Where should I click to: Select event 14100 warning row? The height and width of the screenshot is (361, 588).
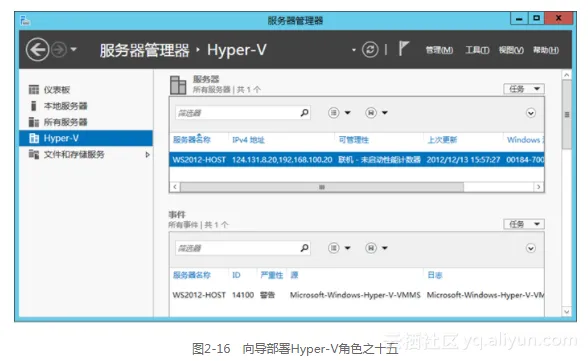tap(357, 295)
